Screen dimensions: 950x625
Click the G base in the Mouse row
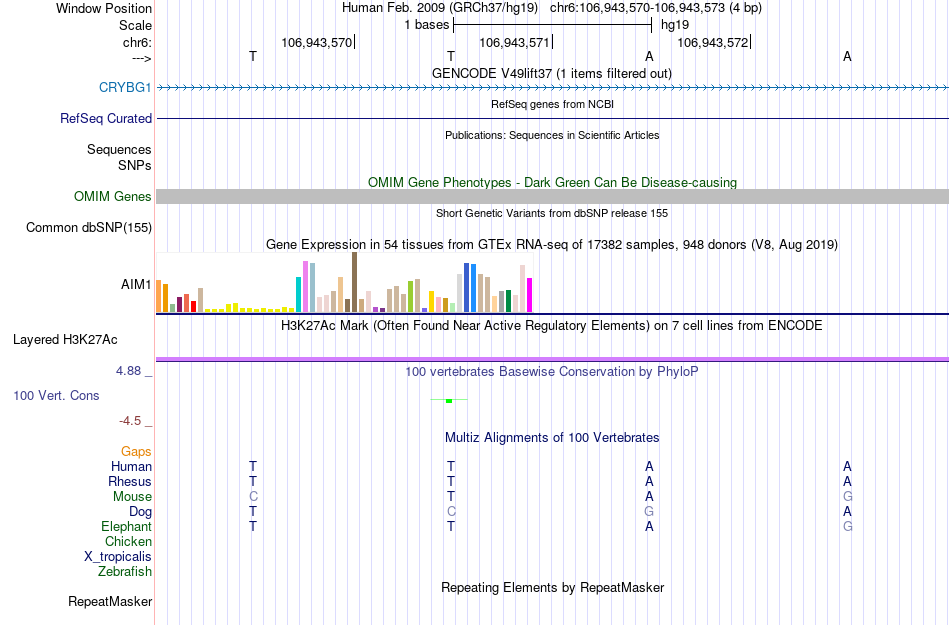pos(847,497)
